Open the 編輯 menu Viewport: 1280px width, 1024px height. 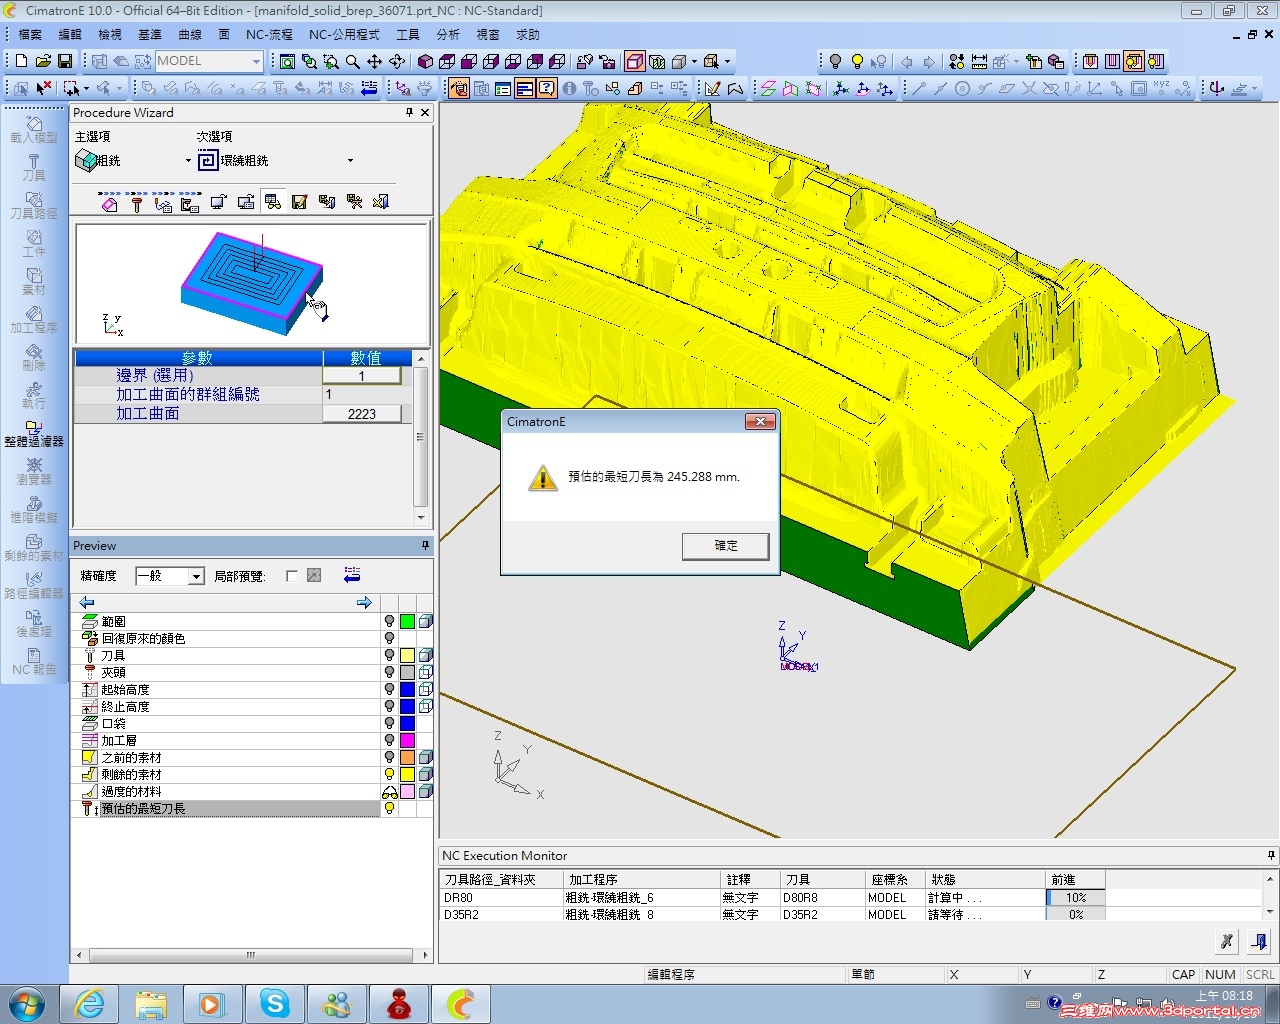pos(70,35)
